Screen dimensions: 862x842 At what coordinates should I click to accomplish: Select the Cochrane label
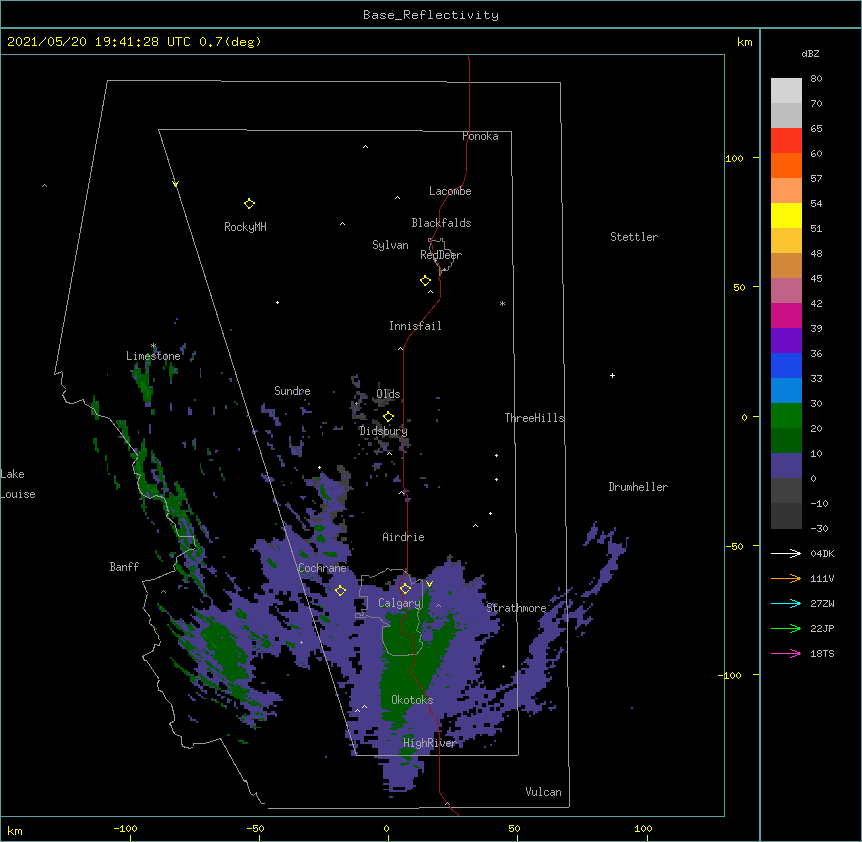(x=322, y=568)
